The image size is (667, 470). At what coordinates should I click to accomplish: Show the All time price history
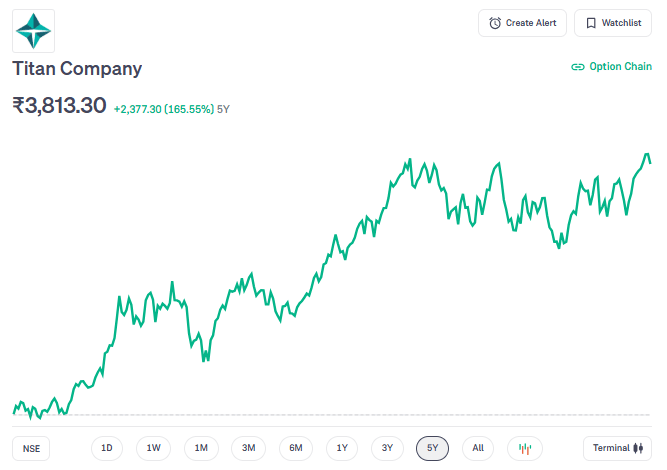[x=478, y=448]
